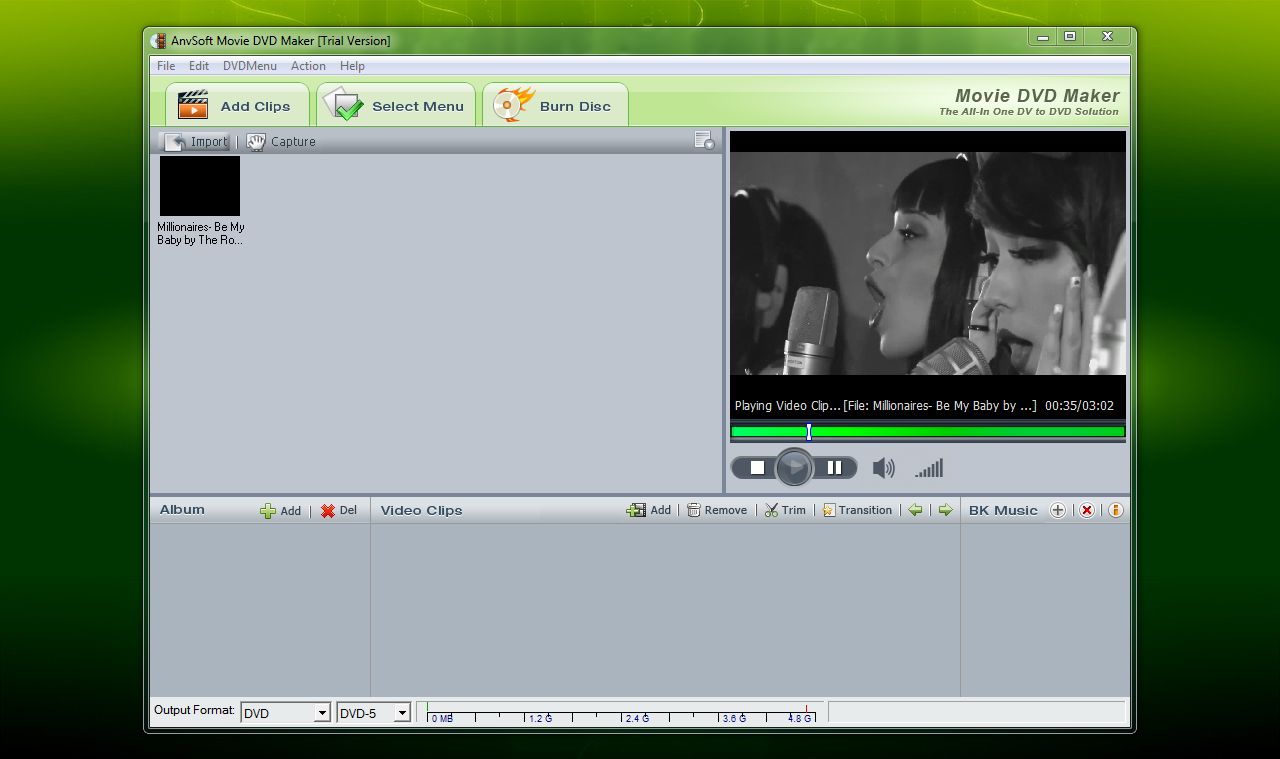
Task: Move clip right with green arrow
Action: tap(945, 510)
